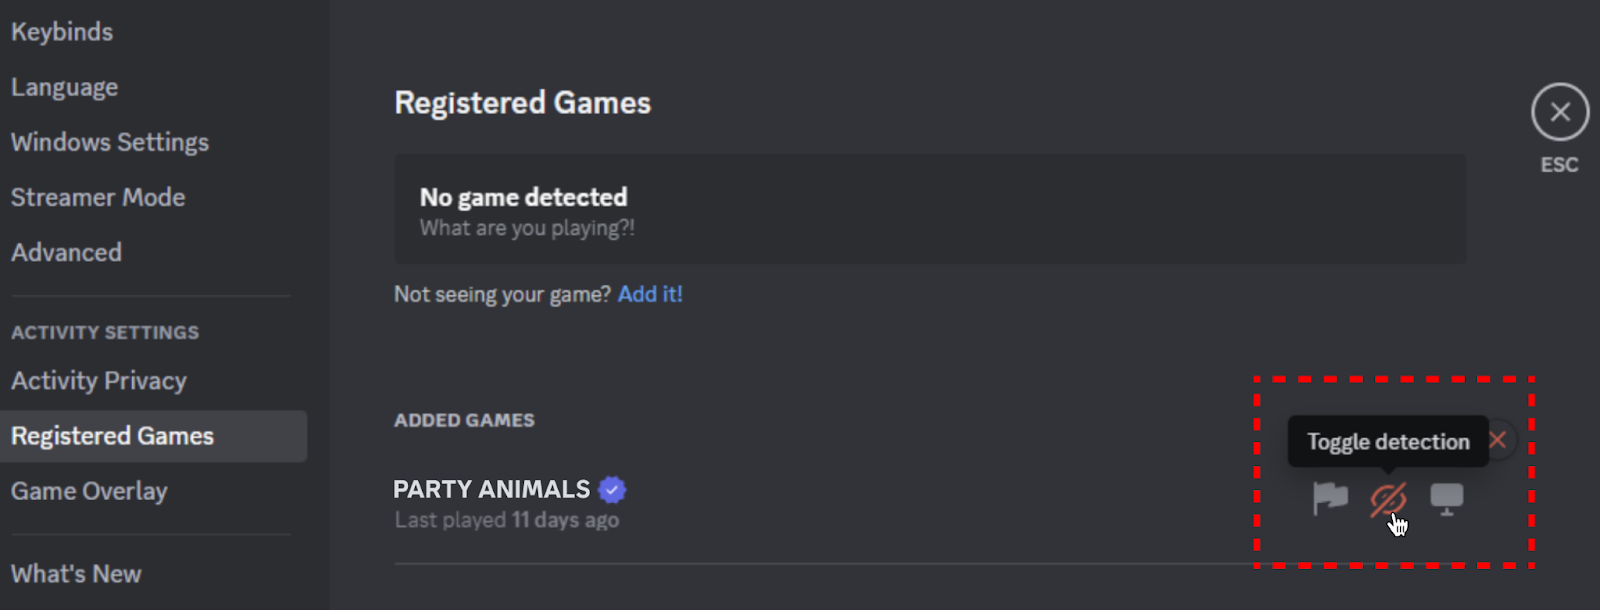
Task: Go to Language settings
Action: pyautogui.click(x=65, y=88)
